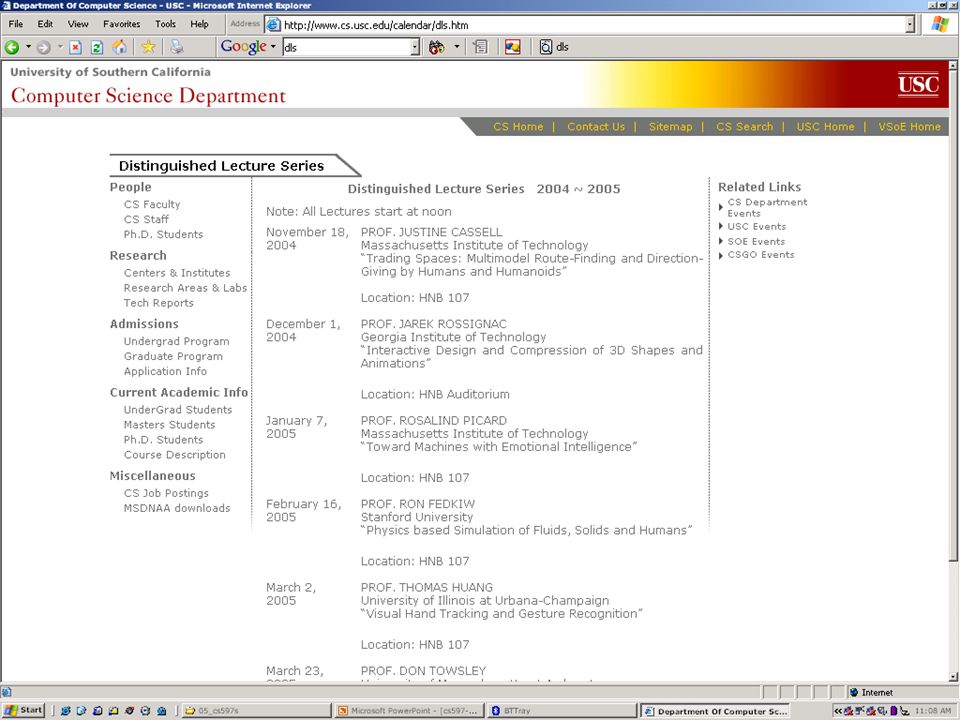This screenshot has width=960, height=720.
Task: Click the IE page icon in address bar
Action: [273, 25]
